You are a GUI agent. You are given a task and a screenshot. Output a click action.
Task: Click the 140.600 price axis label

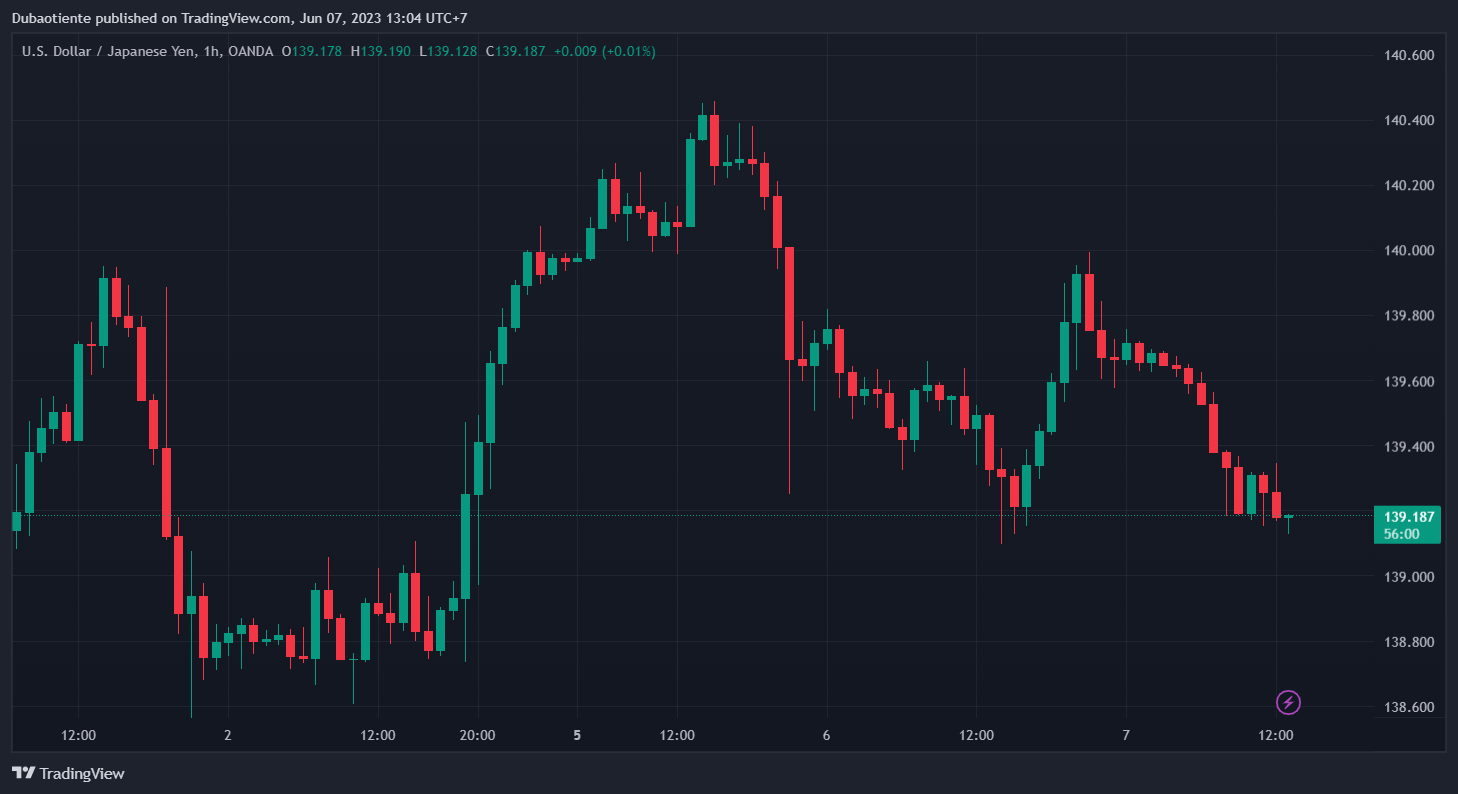[1409, 55]
